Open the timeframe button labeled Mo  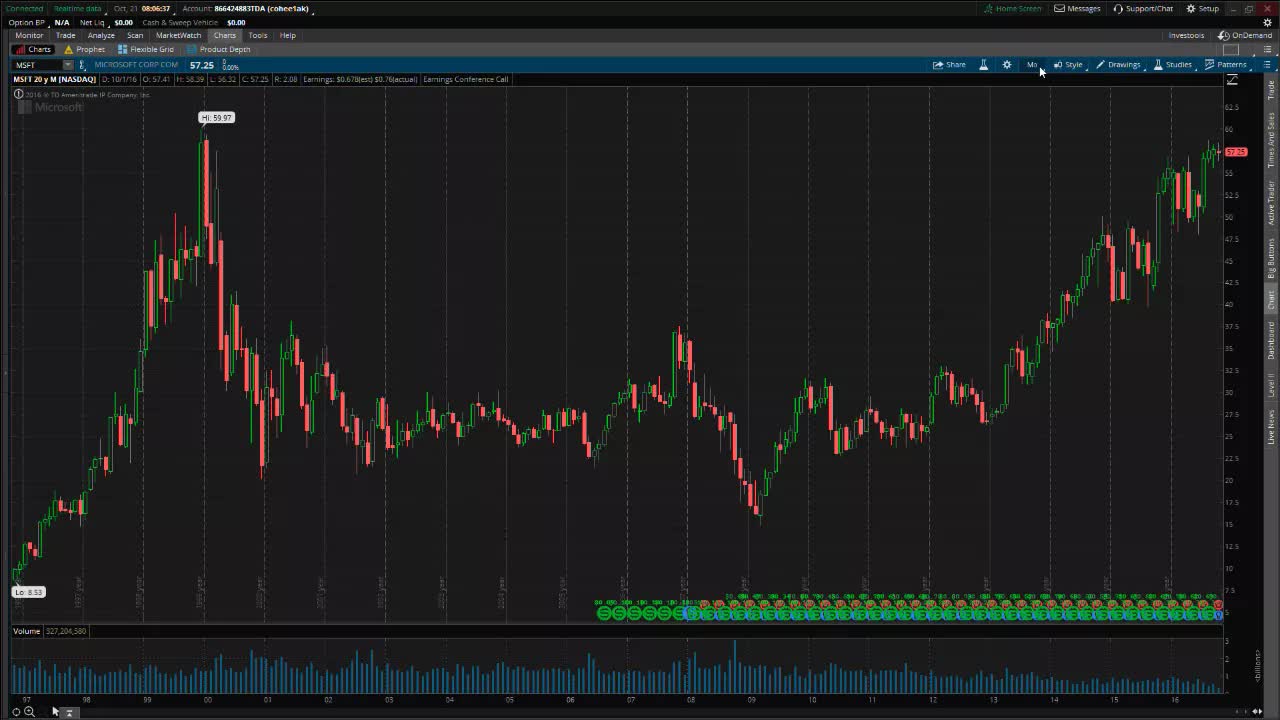1032,65
